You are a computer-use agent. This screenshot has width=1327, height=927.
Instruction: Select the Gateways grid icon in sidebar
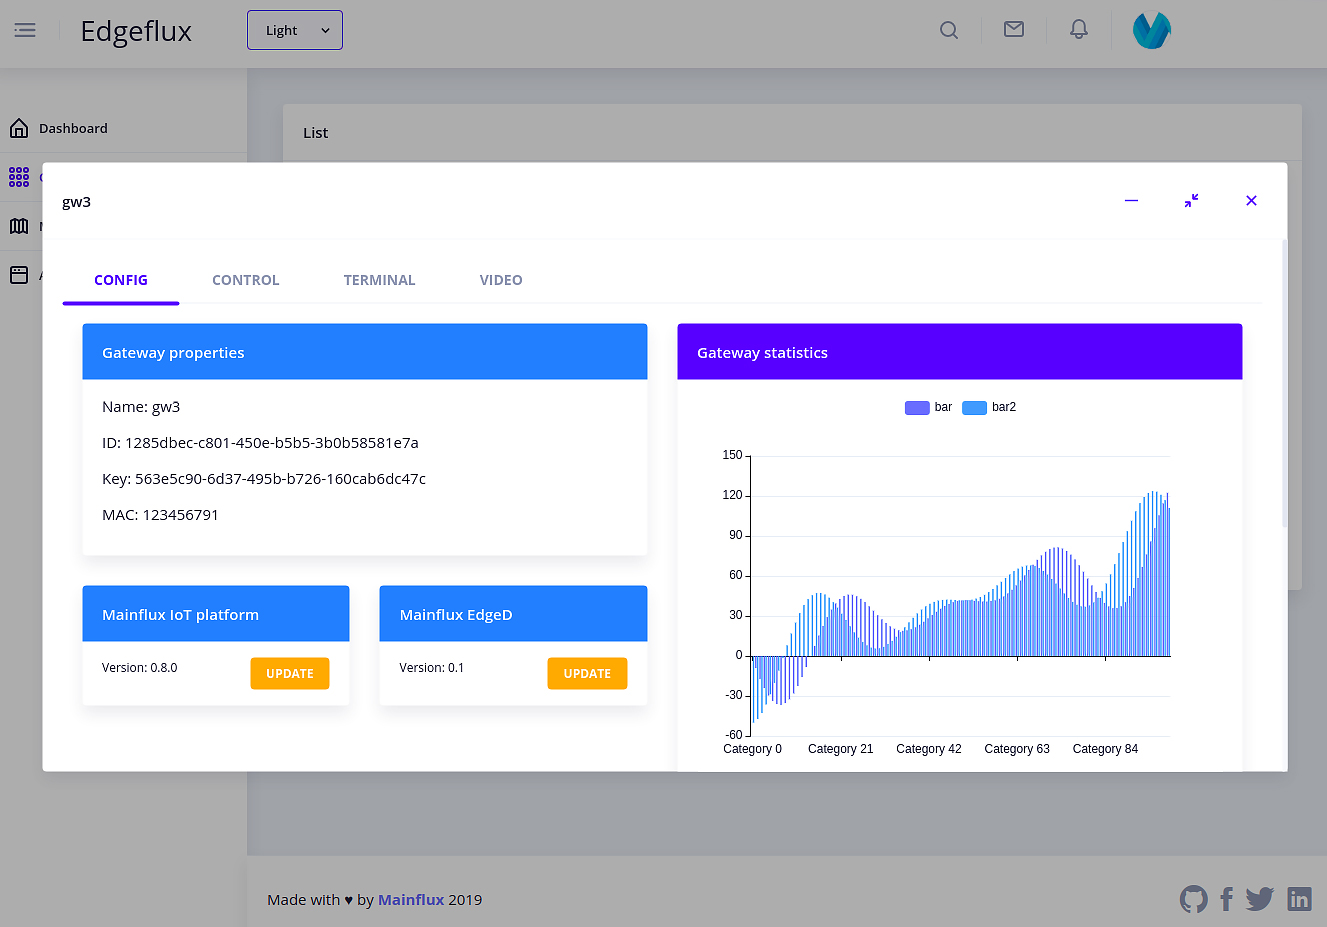point(18,177)
